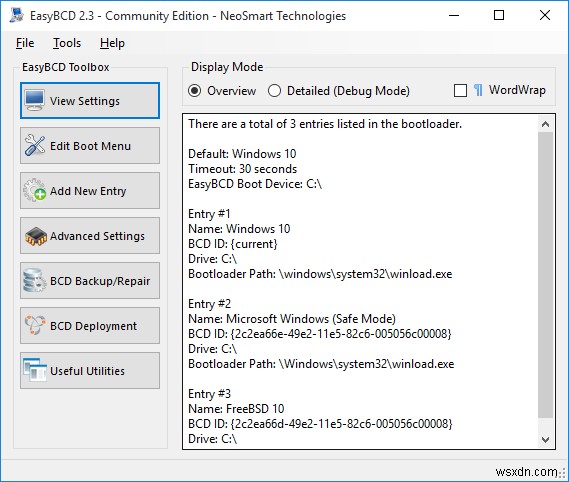
Task: Click the Add New Entry gear icon
Action: tap(35, 190)
